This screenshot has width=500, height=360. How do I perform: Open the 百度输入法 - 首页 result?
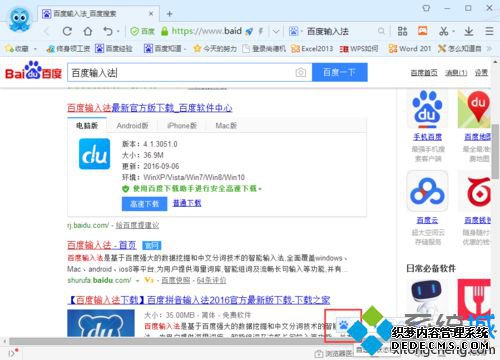click(x=102, y=245)
